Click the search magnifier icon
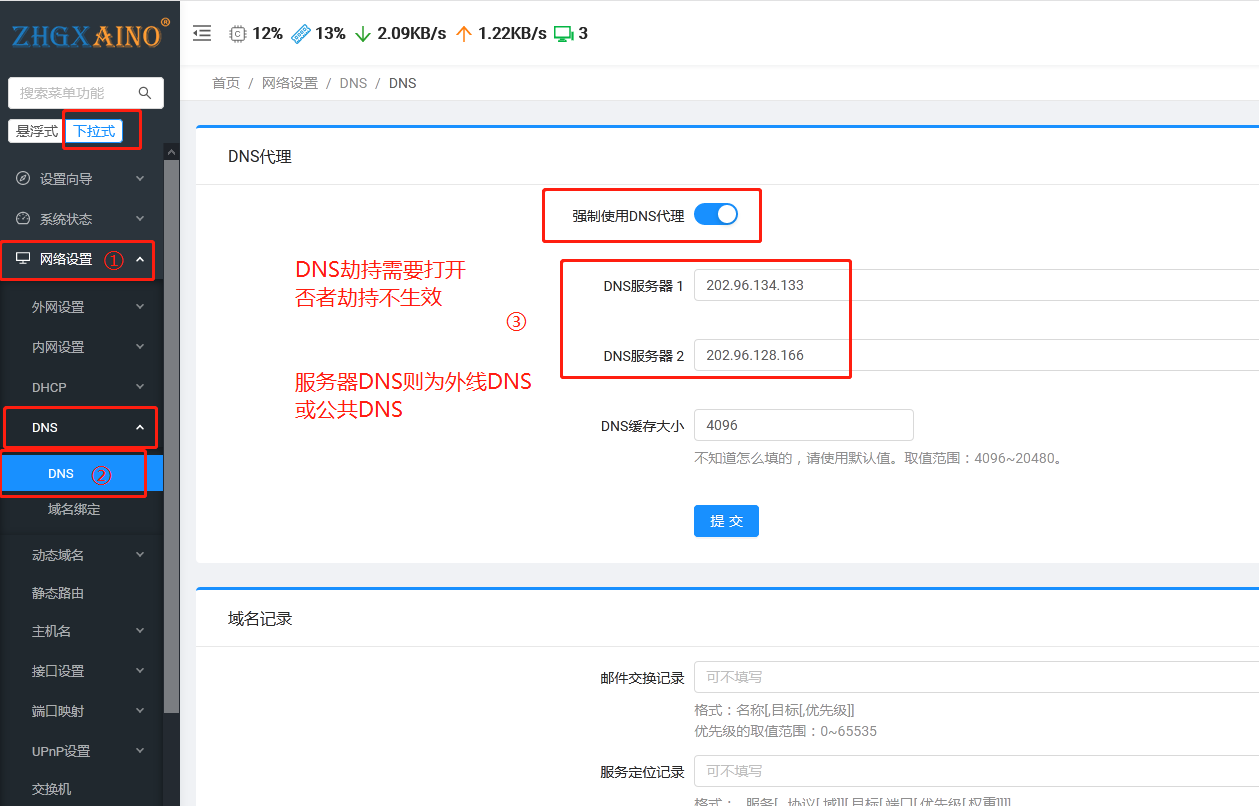The image size is (1259, 806). tap(145, 93)
